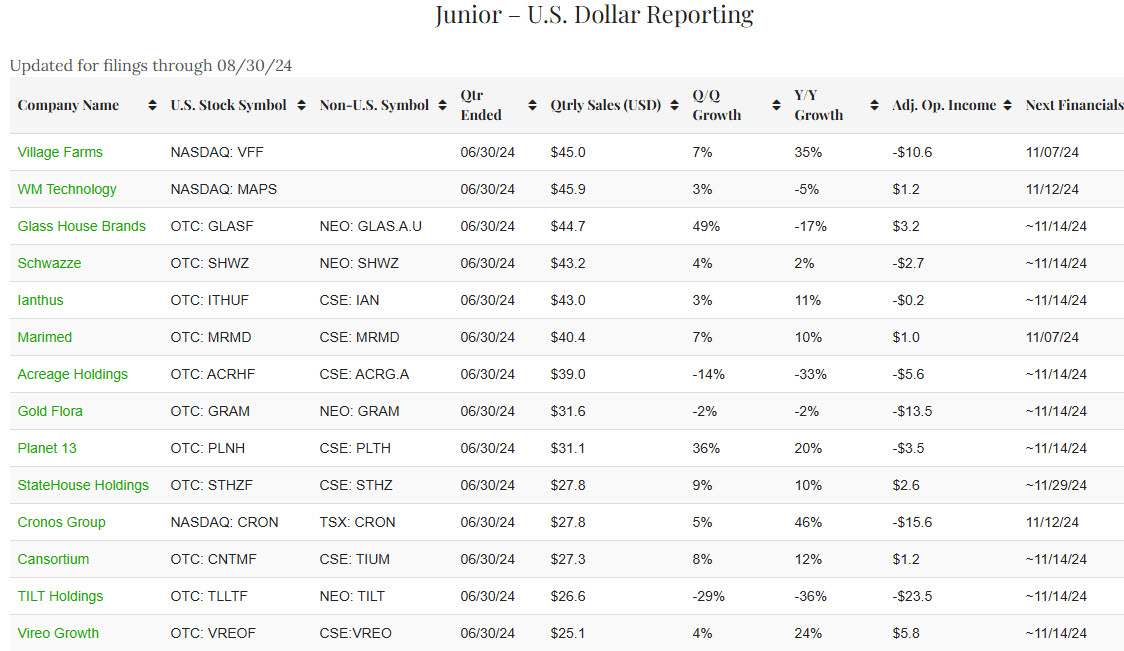This screenshot has height=651, width=1124.
Task: Open the Schwazze company page
Action: pos(49,263)
